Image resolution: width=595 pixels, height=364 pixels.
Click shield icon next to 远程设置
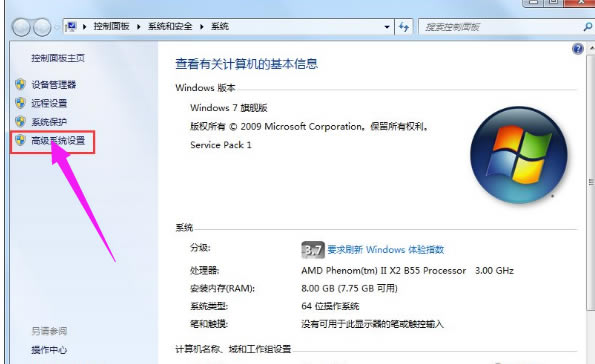(x=20, y=103)
